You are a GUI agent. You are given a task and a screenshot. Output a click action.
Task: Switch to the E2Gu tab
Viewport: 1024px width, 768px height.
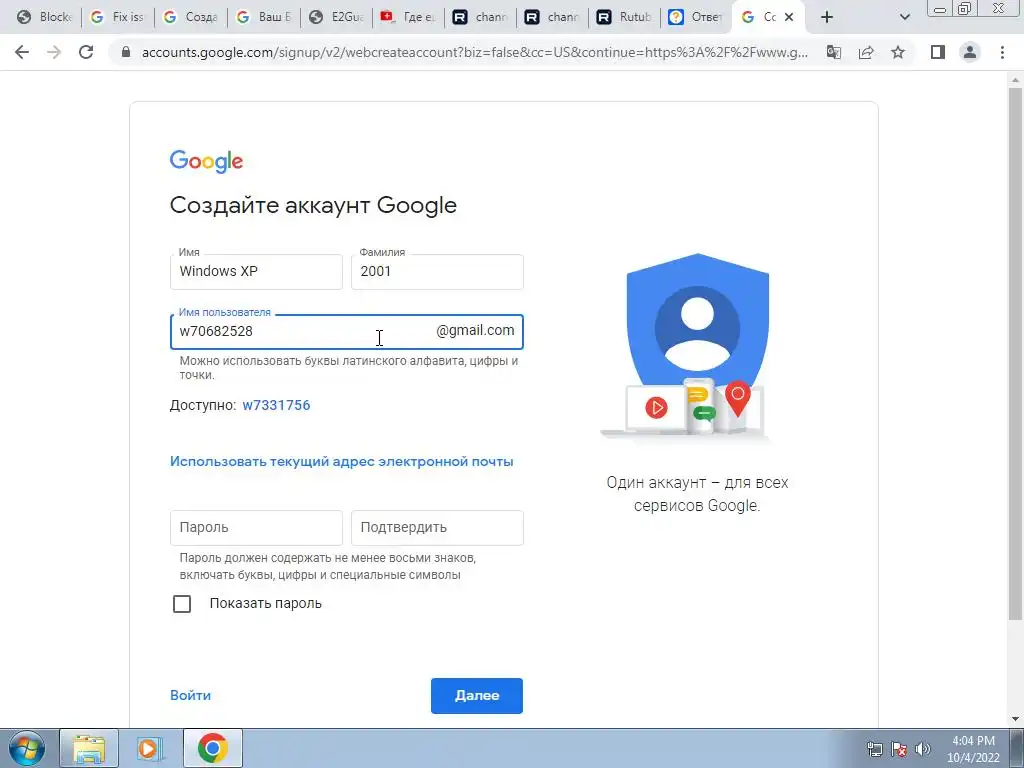336,17
